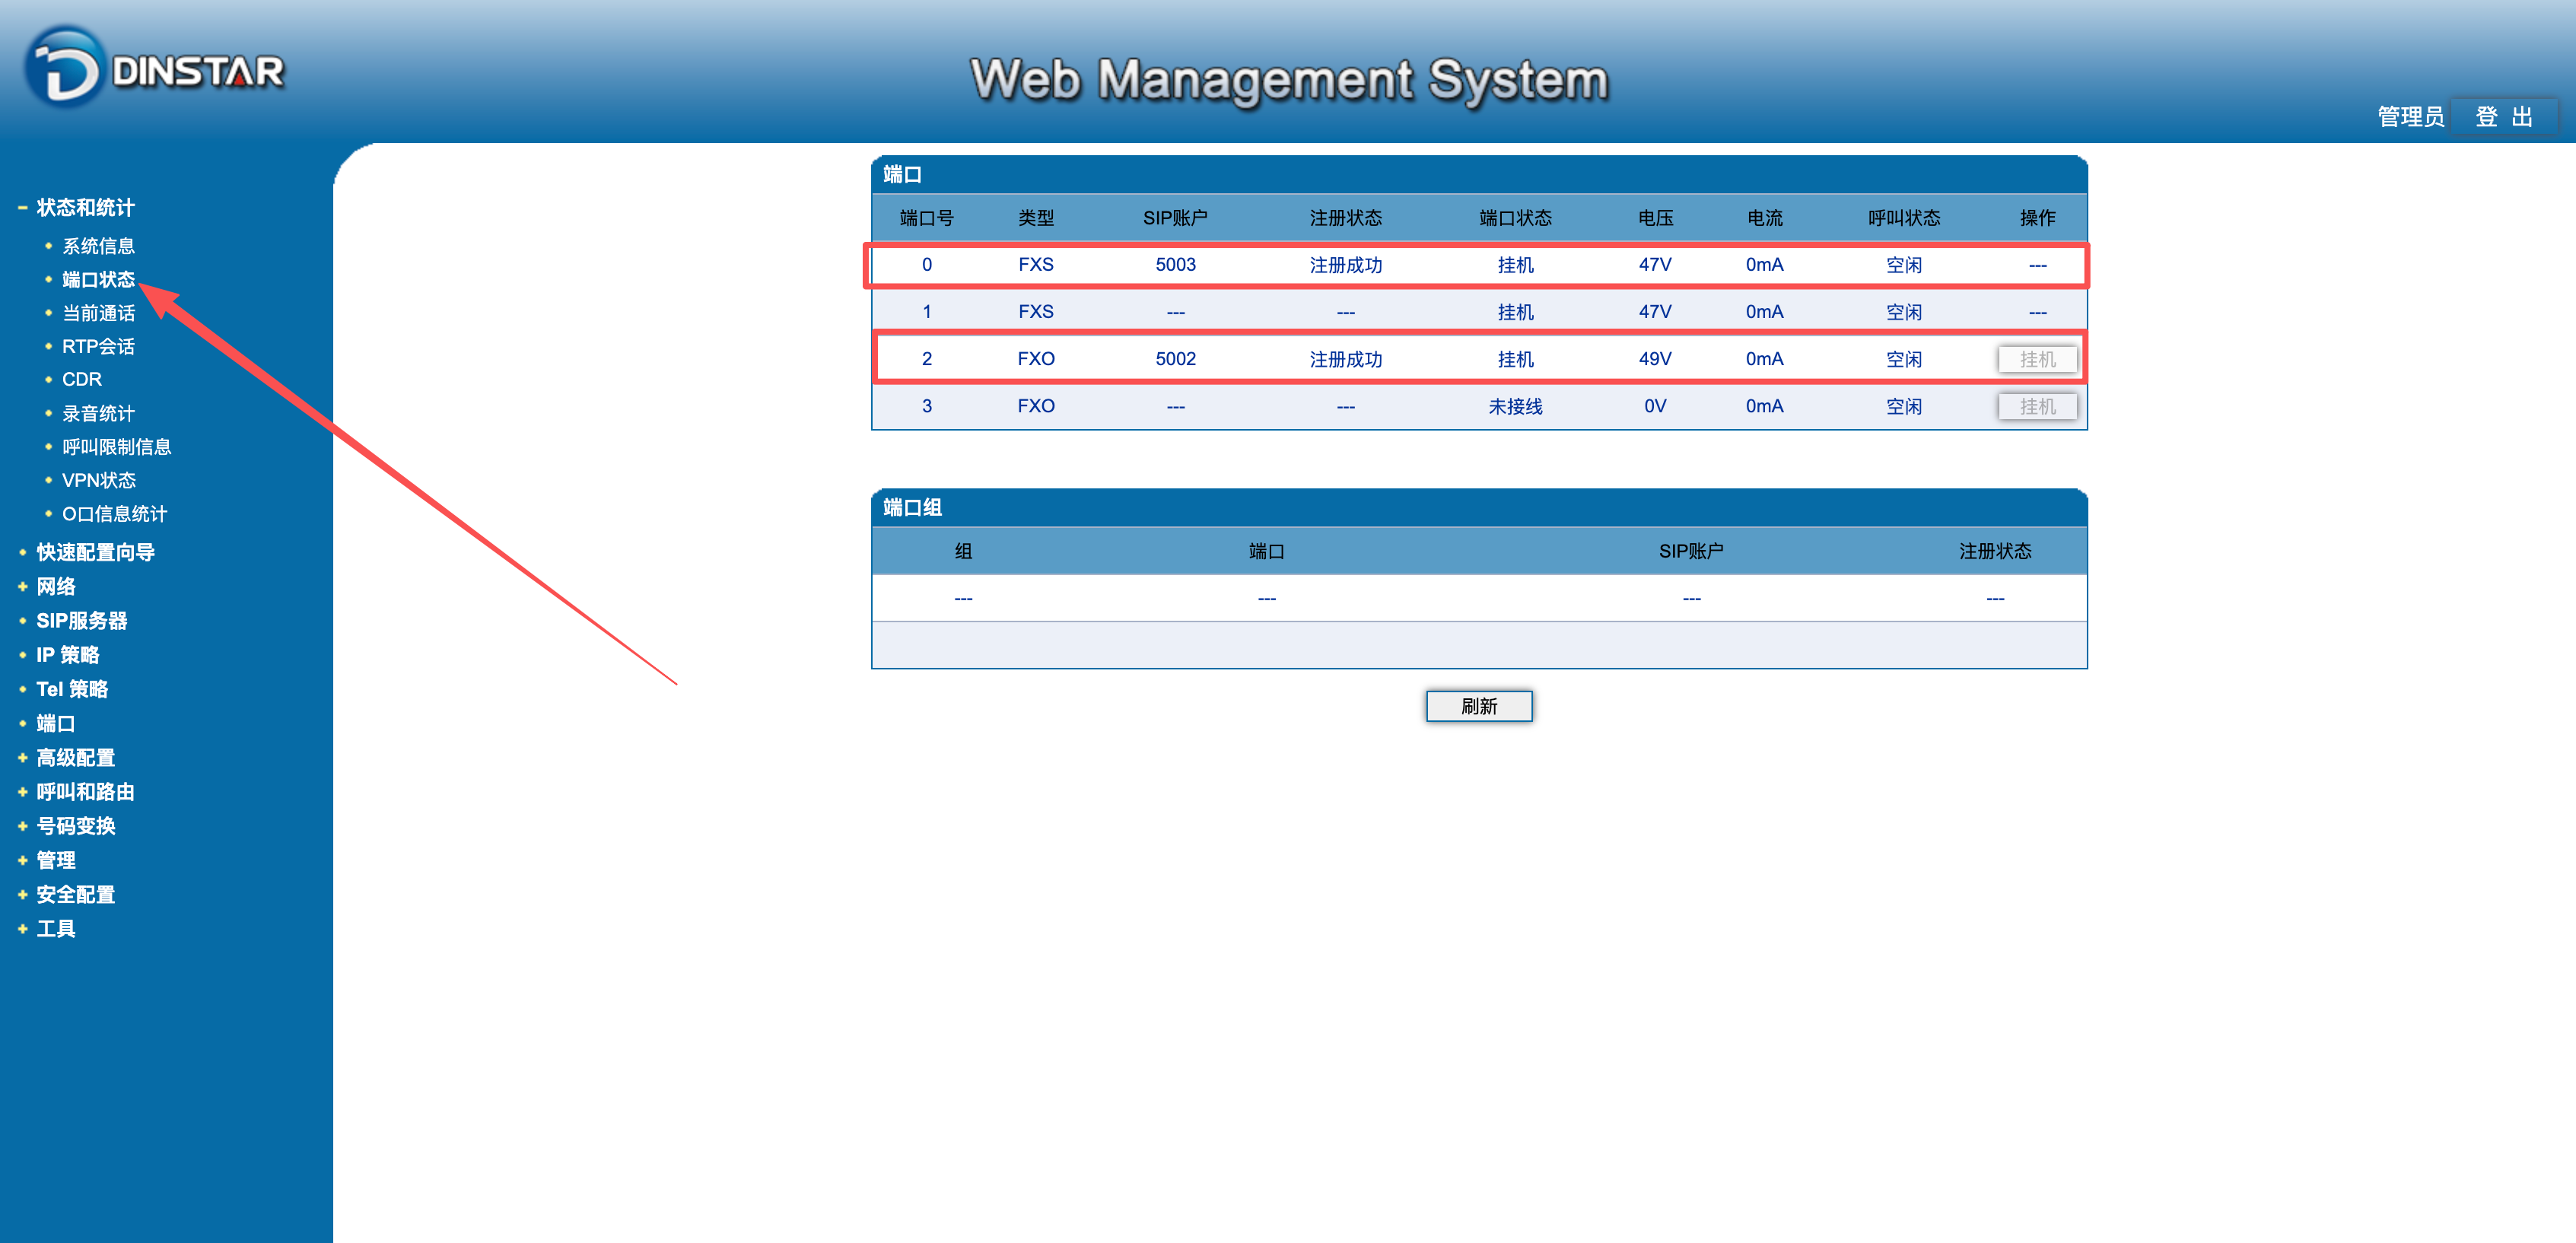Open the CDR page
2576x1243 pixels.
click(82, 380)
